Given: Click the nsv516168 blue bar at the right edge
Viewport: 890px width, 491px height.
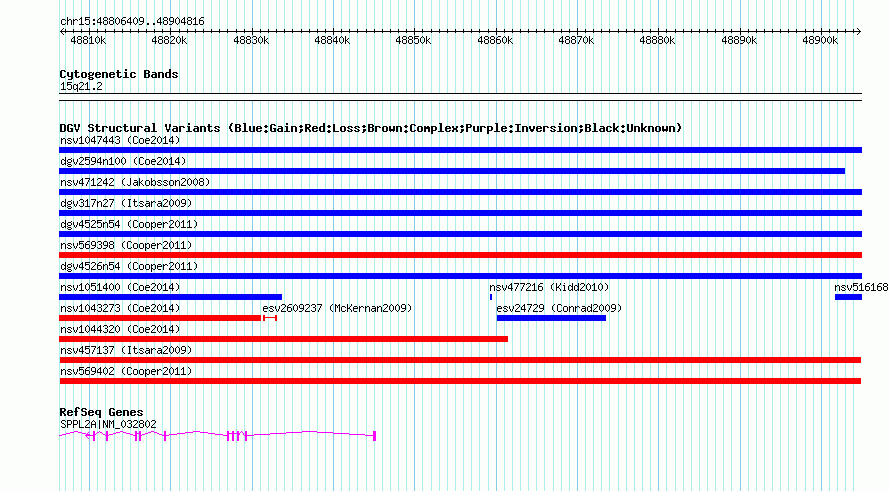Looking at the screenshot, I should tap(849, 297).
